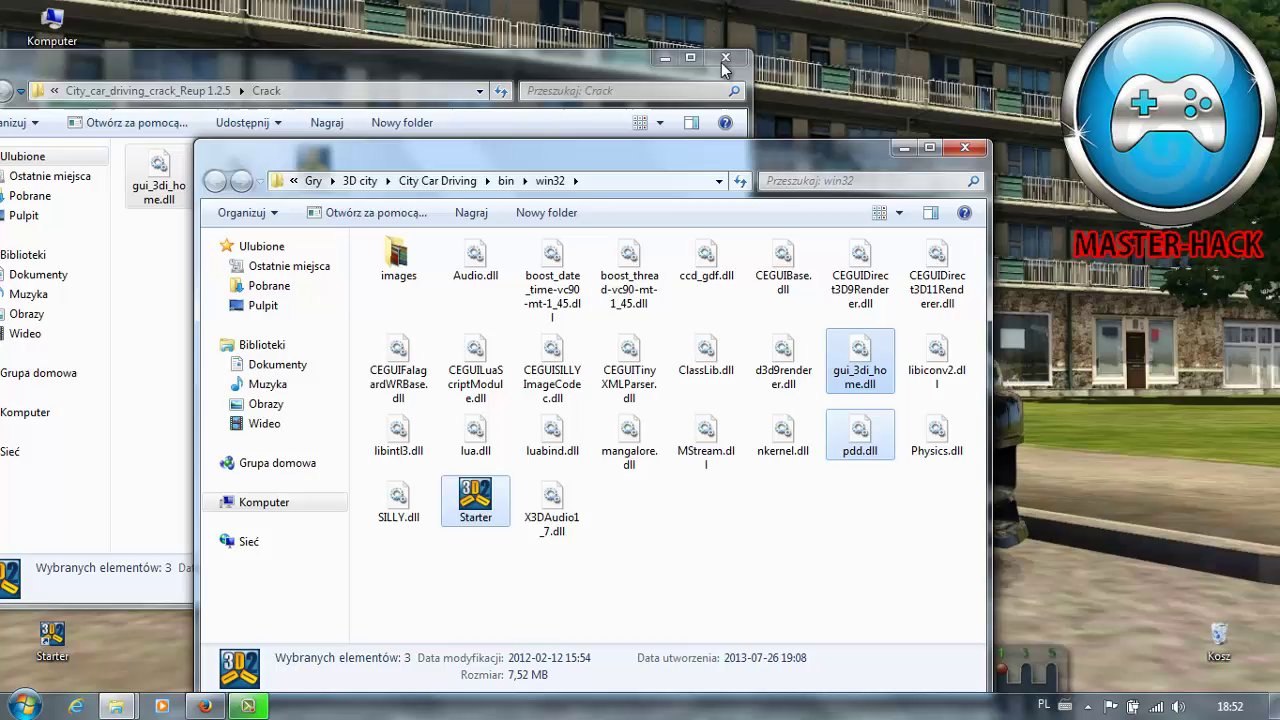Select the ClassLib.dll file
The width and height of the screenshot is (1280, 720).
[706, 356]
